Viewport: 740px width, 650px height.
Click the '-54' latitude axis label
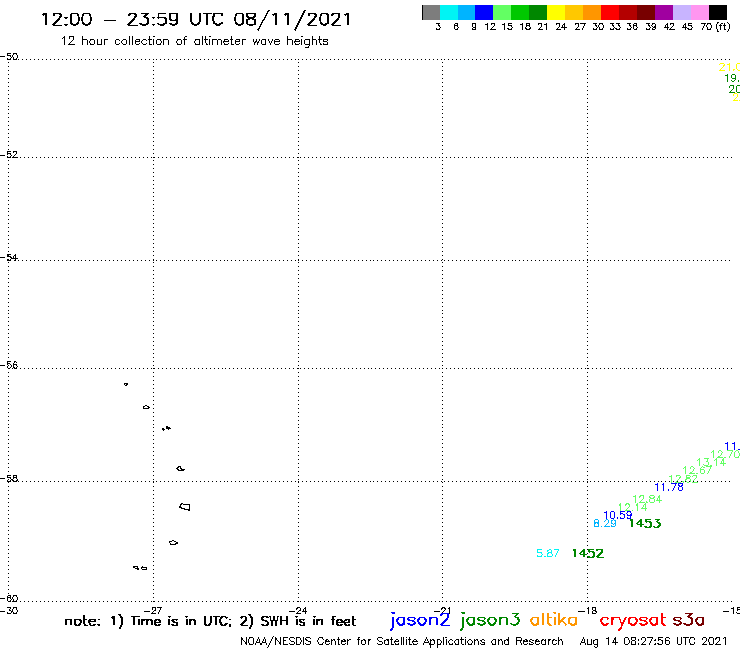click(x=9, y=258)
